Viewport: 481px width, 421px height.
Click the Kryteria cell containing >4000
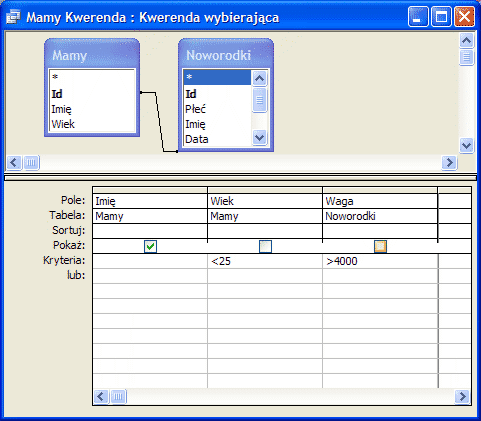pyautogui.click(x=380, y=261)
